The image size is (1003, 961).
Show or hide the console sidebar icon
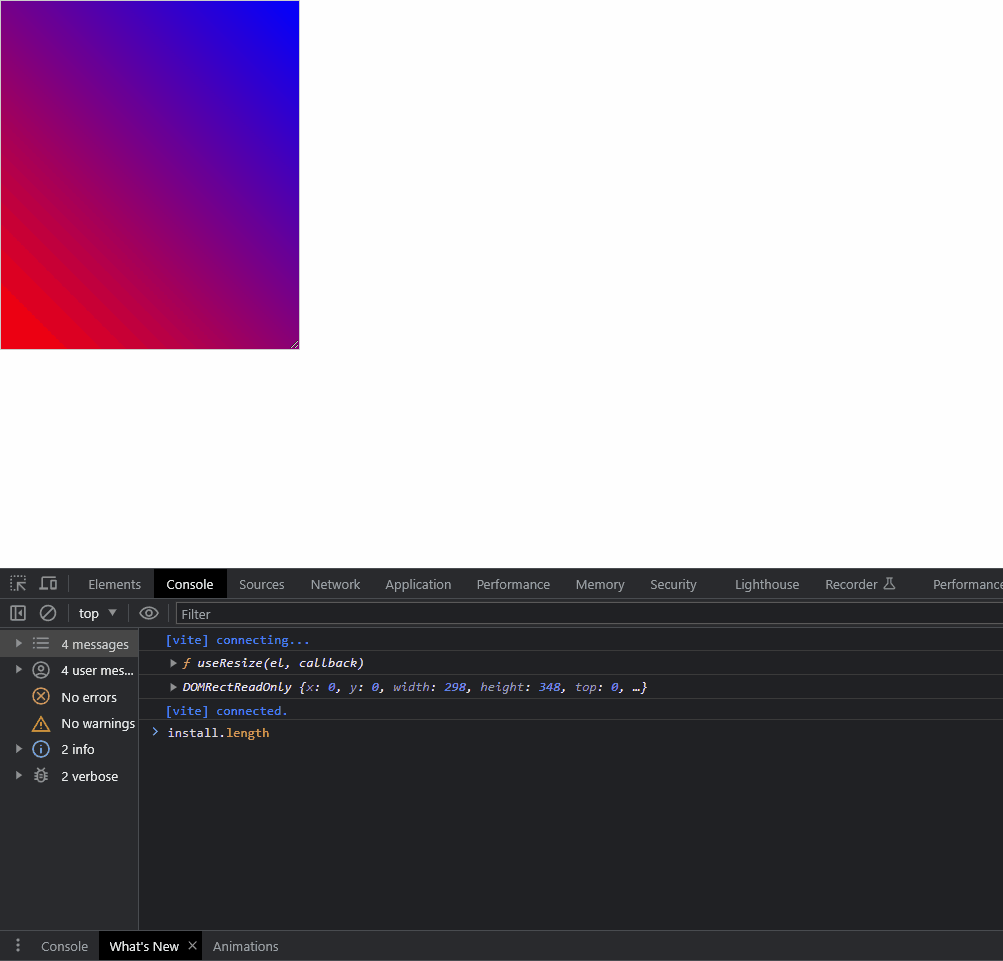pyautogui.click(x=18, y=613)
